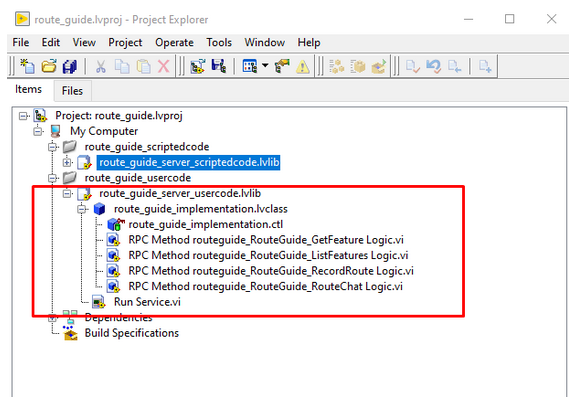Click the route_guide_implementation.ctl class data icon
Viewport: 569px width, 401px height.
(115, 225)
